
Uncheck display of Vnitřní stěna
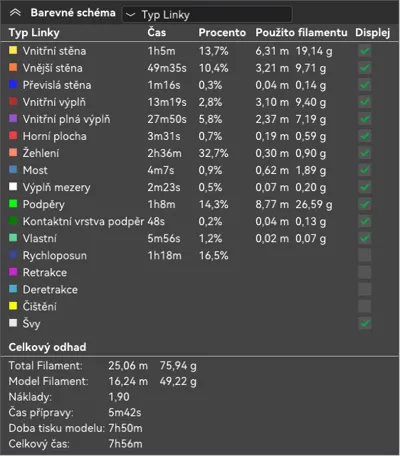click(x=365, y=51)
